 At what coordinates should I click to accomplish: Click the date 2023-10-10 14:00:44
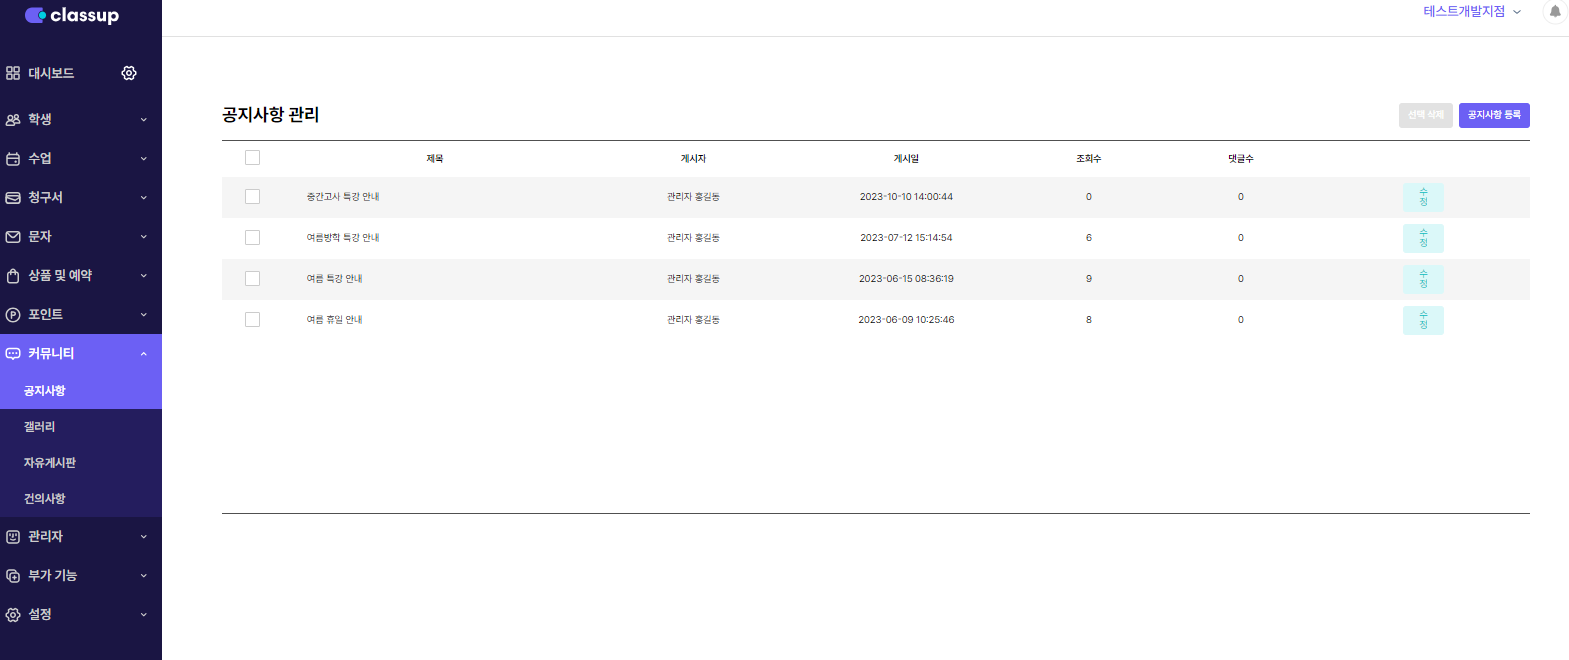(x=906, y=197)
